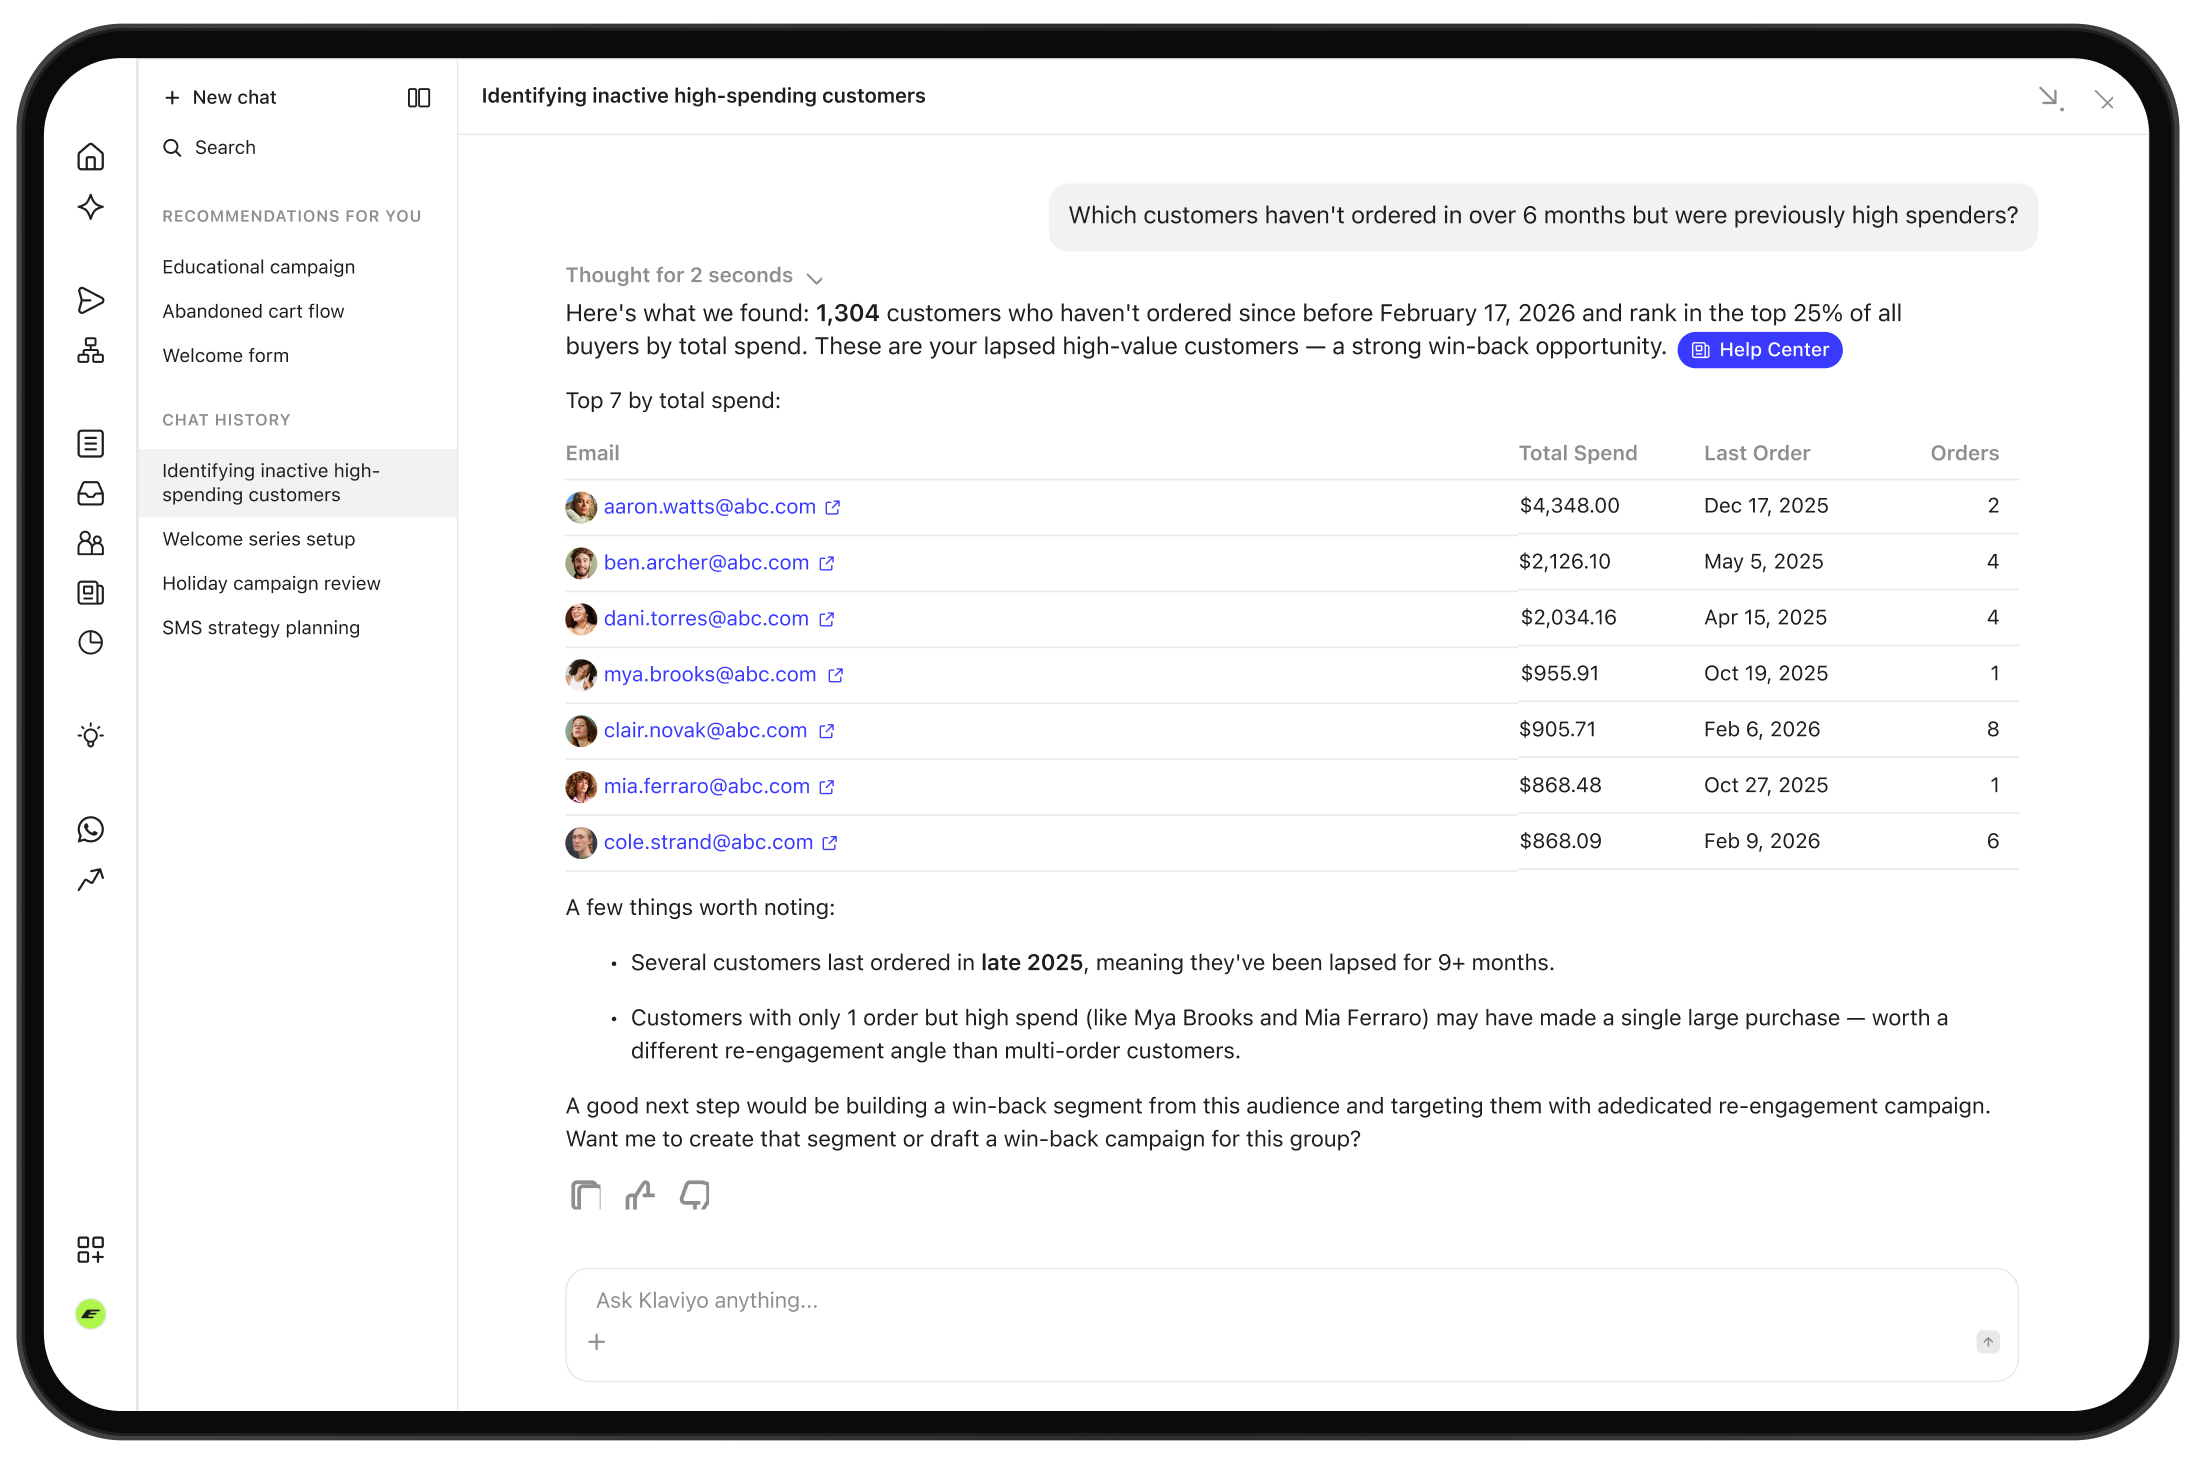Open Identifying inactive high-spending customers chat

pyautogui.click(x=298, y=483)
